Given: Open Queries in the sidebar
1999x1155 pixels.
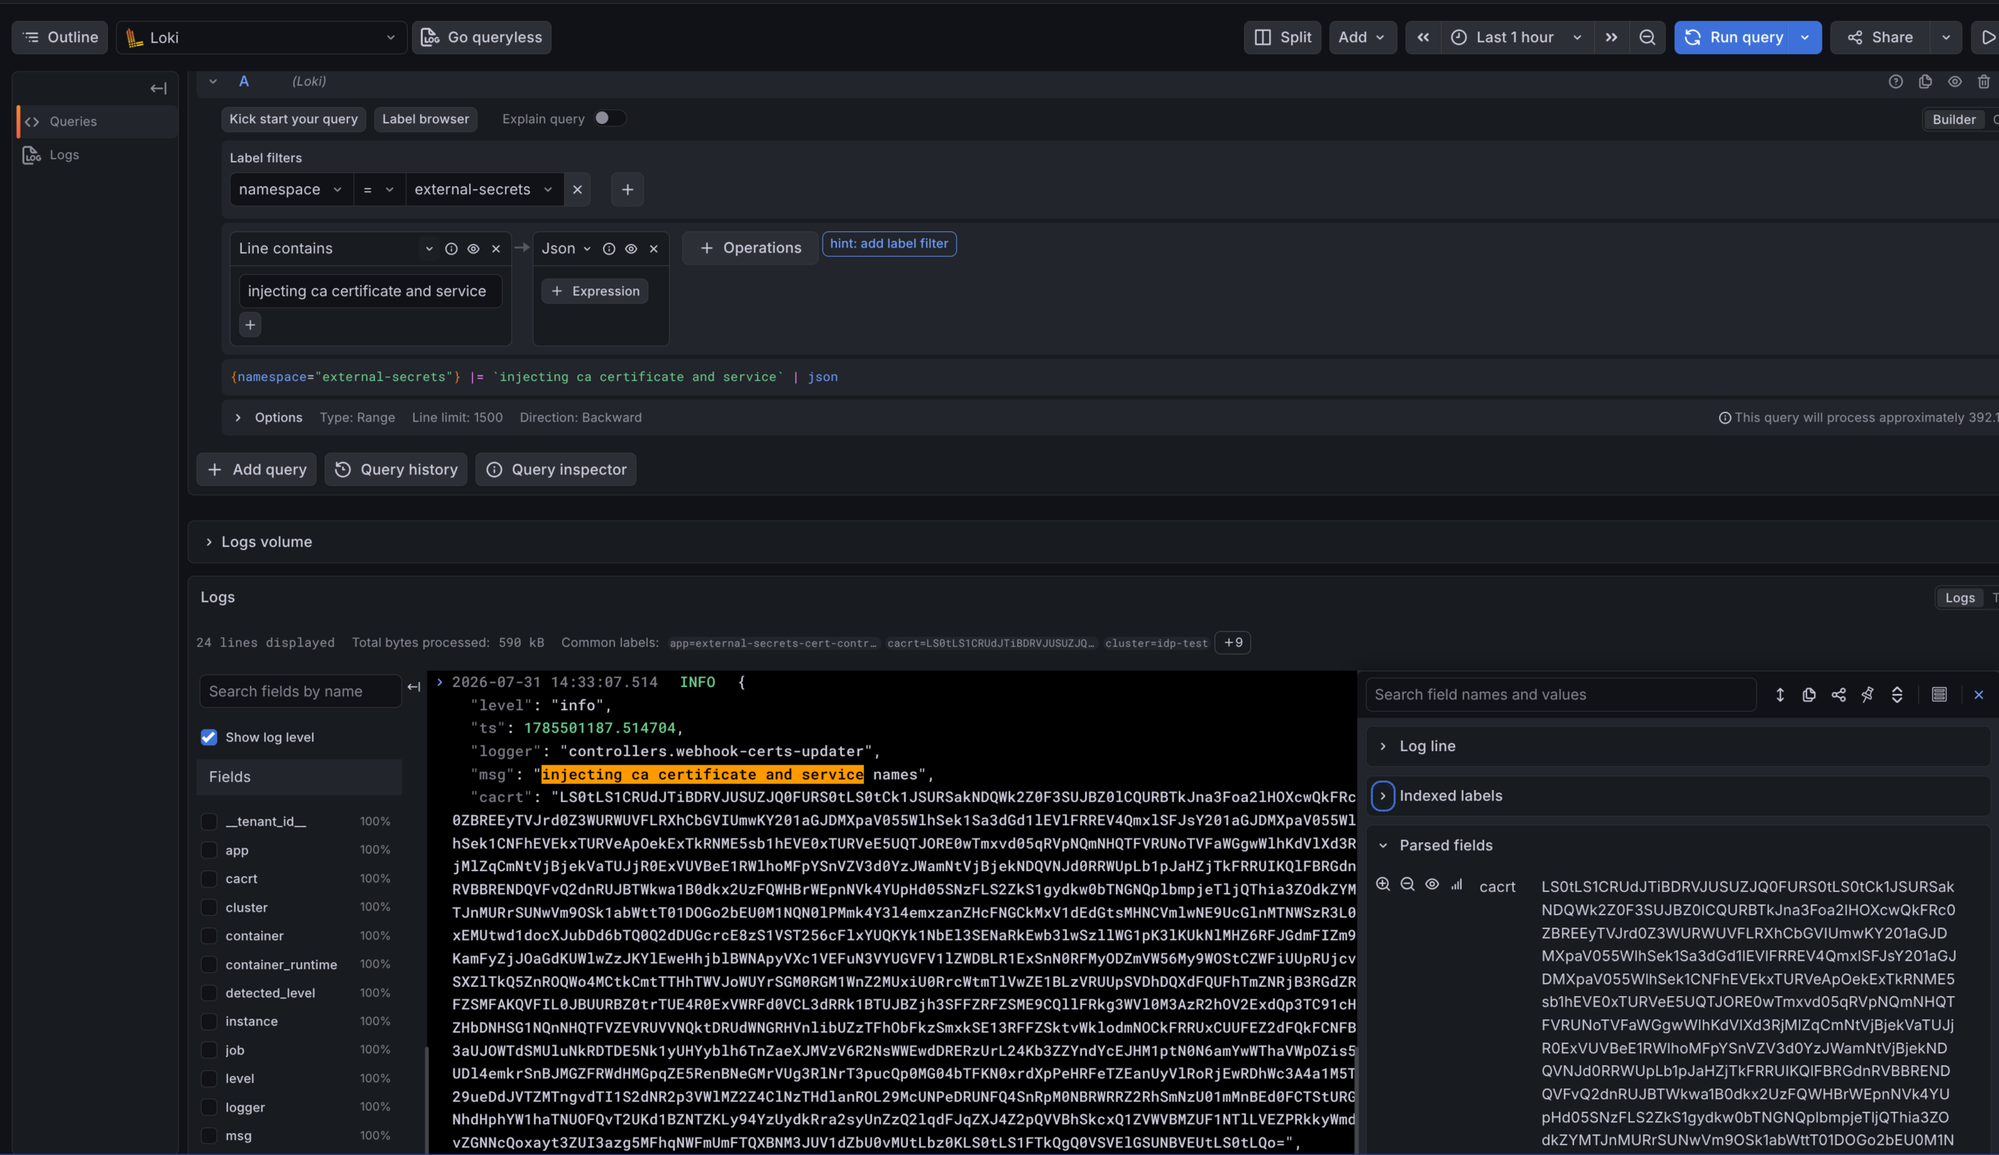Looking at the screenshot, I should click(97, 121).
